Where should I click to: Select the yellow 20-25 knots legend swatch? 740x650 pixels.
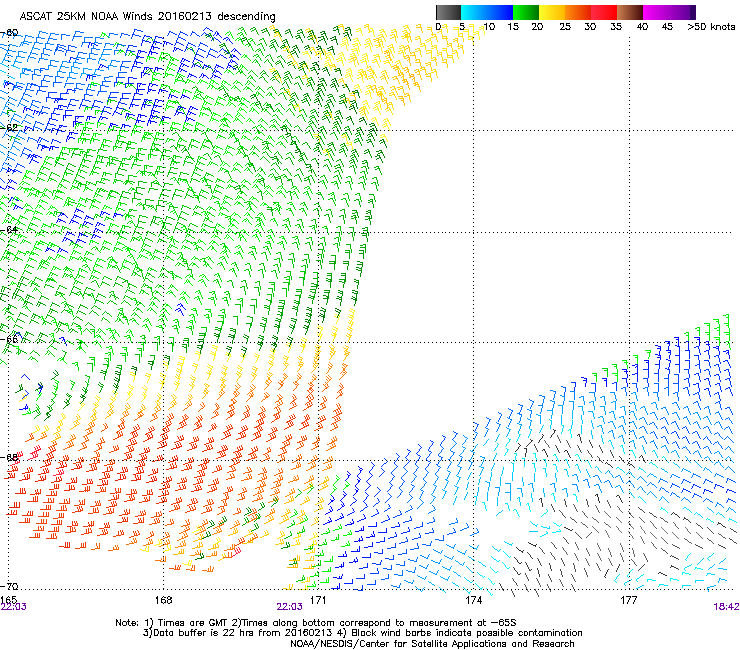[x=552, y=12]
